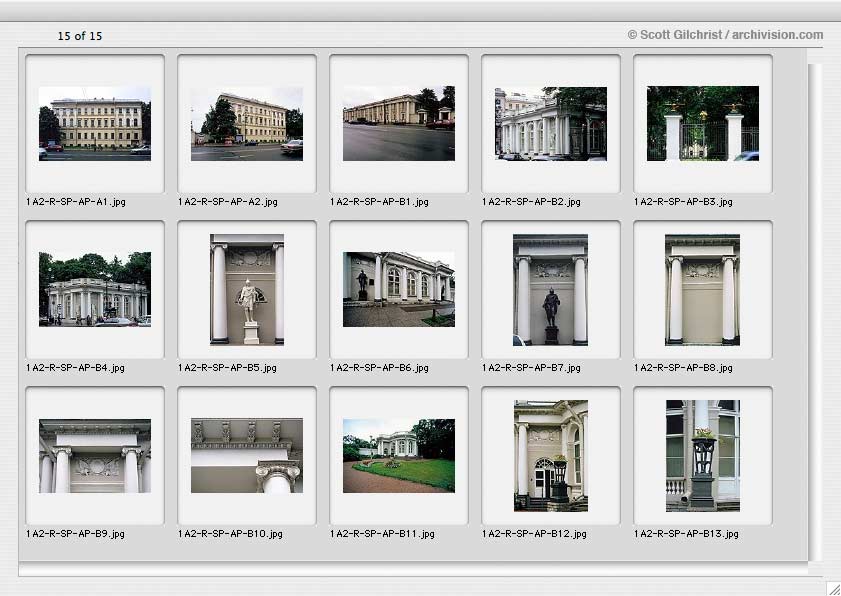Click the filename 1A2-R-SP-AP-B13.jpg
The width and height of the screenshot is (841, 596).
click(x=687, y=534)
